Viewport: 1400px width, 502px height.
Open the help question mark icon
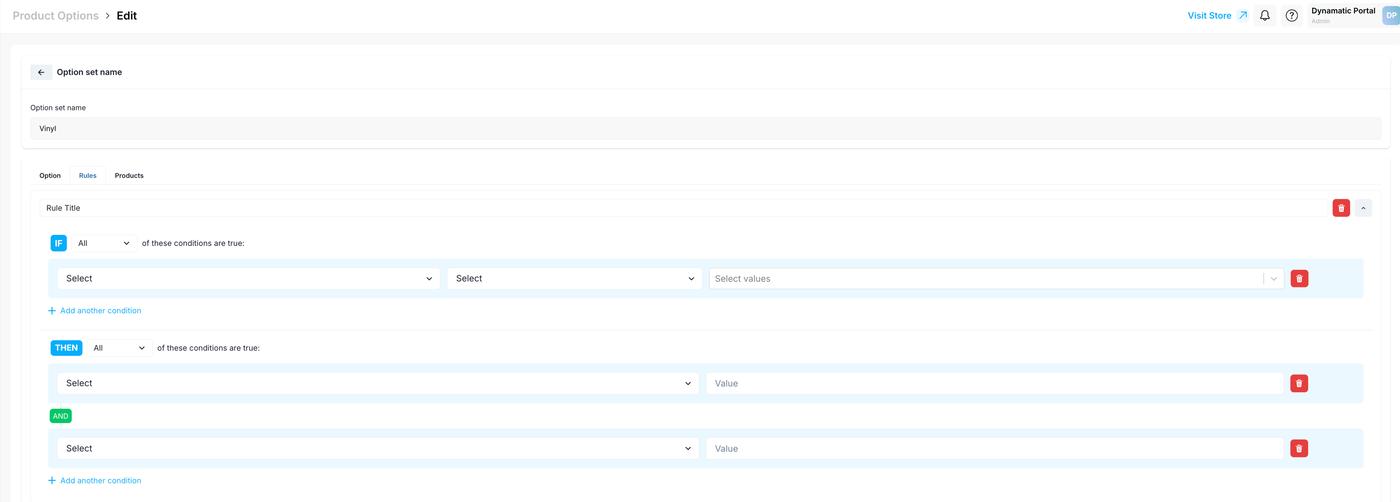(1291, 16)
